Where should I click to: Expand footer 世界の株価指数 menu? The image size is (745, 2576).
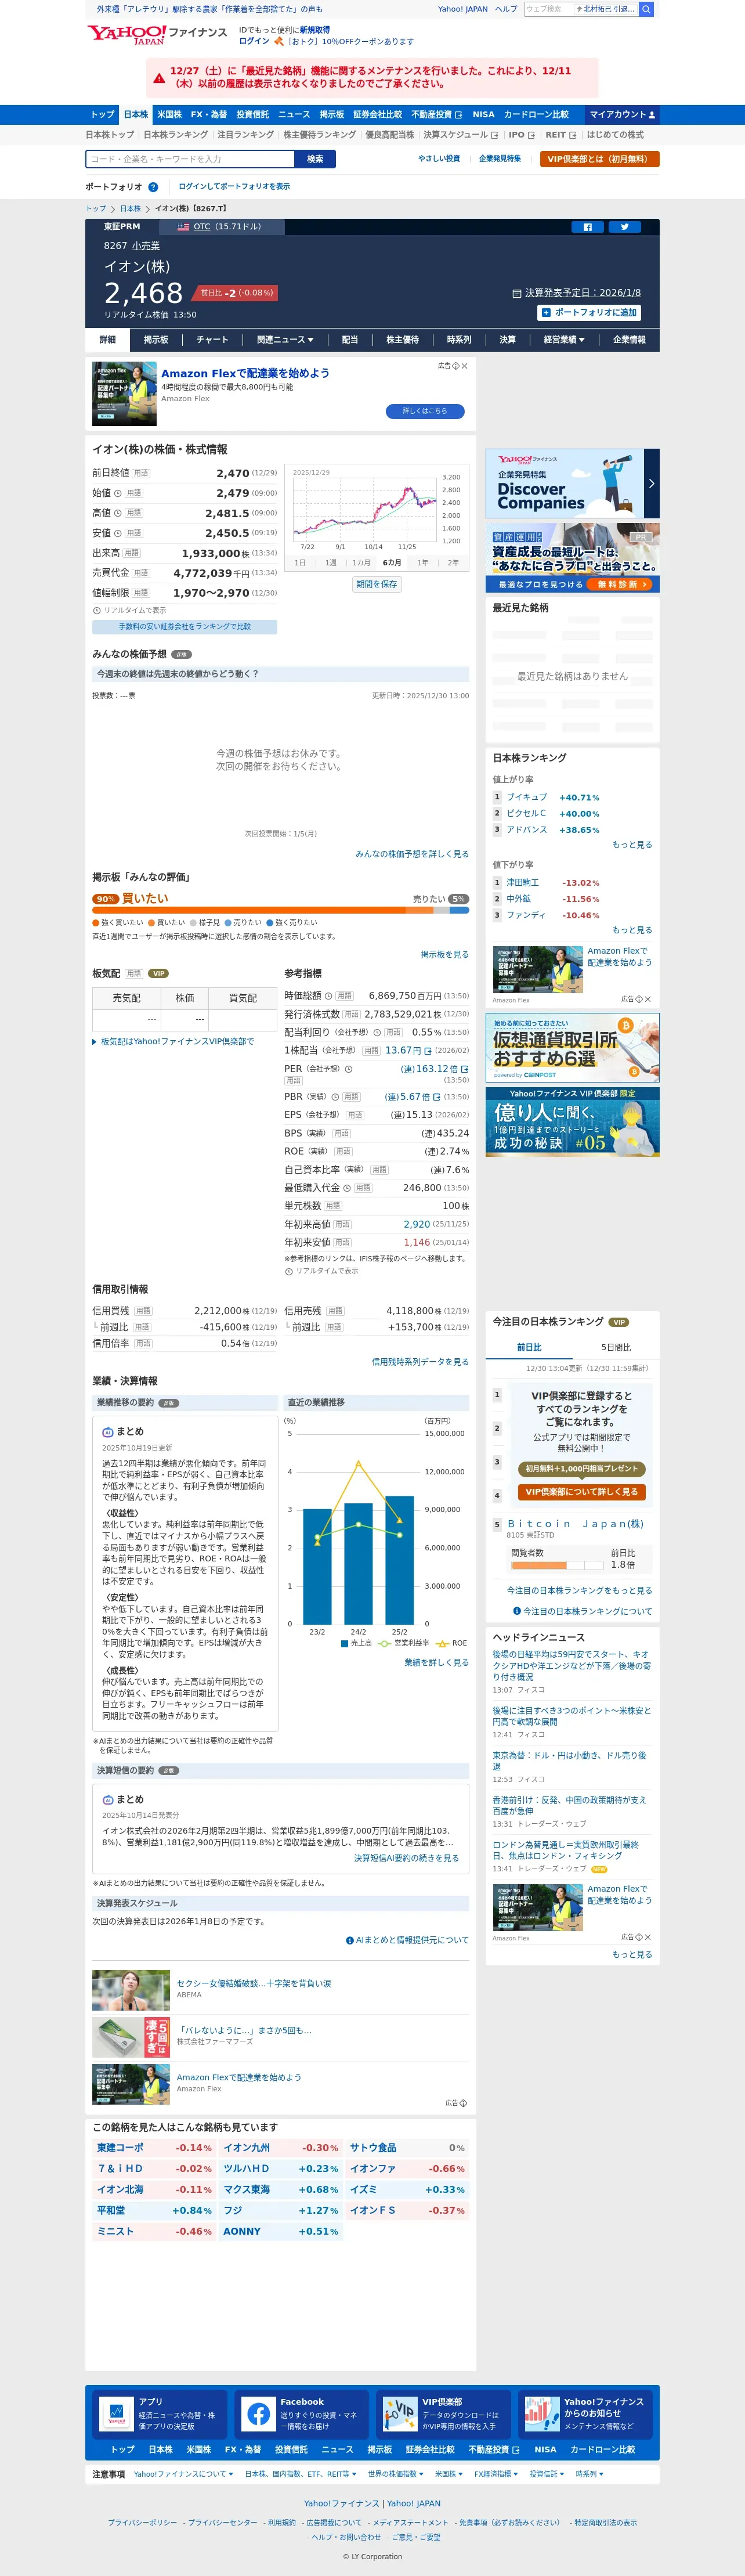[x=396, y=2474]
